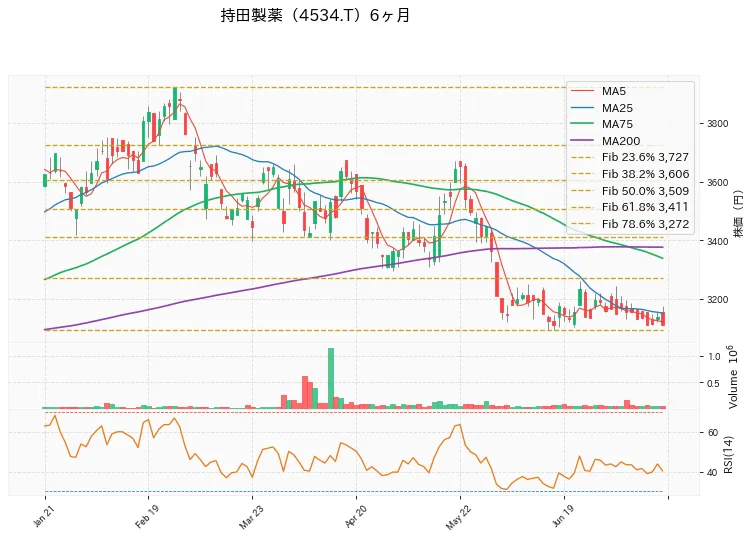The width and height of the screenshot is (752, 539).
Task: Click the tallest green volume bar
Action: point(331,378)
